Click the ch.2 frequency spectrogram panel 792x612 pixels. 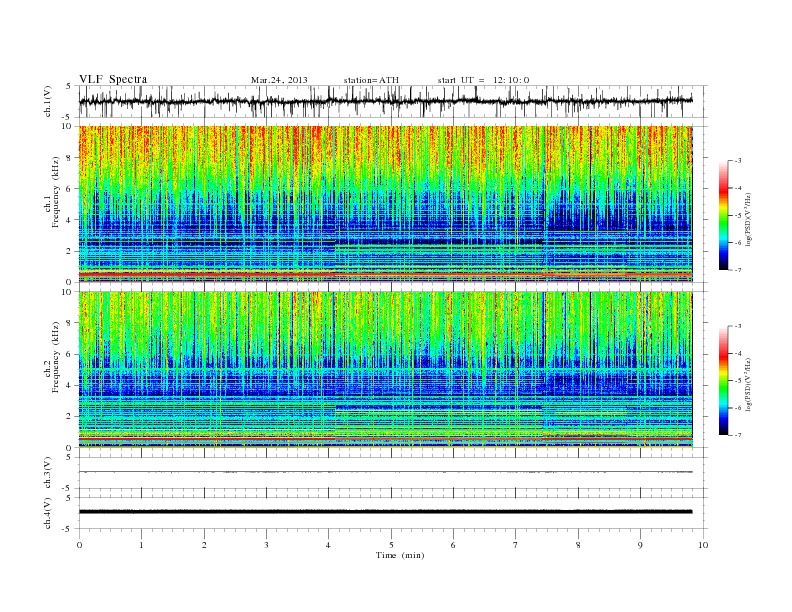click(x=385, y=370)
